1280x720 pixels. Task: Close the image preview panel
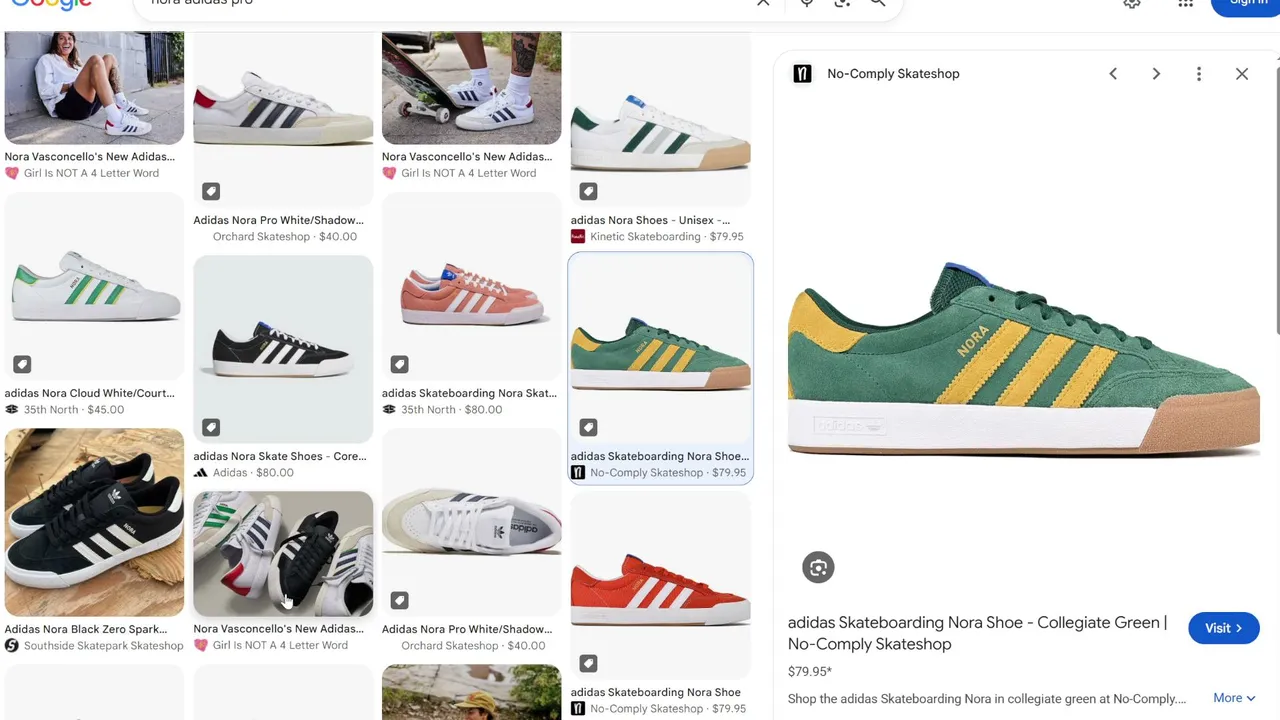pos(1242,74)
